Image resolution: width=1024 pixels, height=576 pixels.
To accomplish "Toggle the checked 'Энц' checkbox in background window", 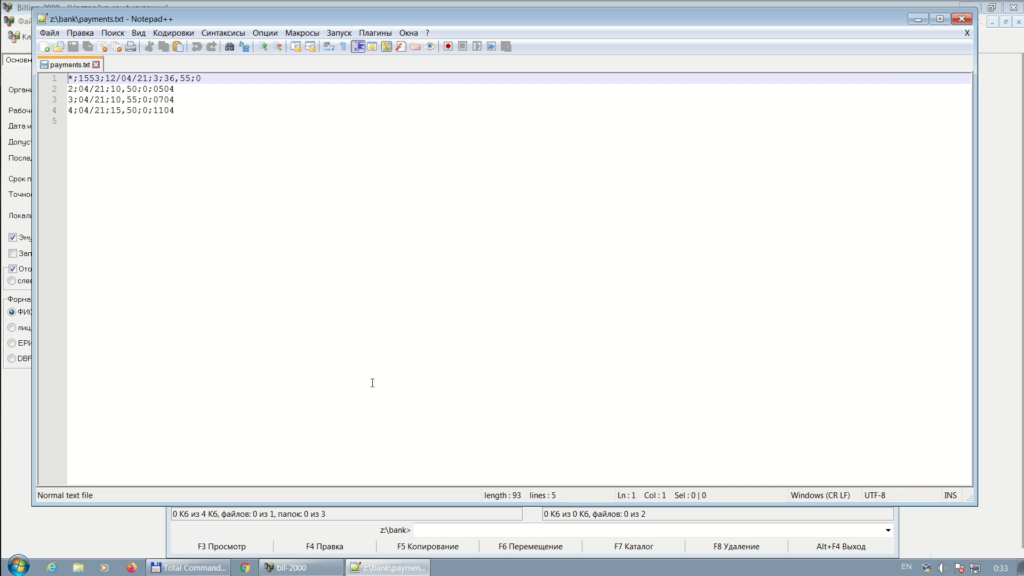I will tap(12, 238).
